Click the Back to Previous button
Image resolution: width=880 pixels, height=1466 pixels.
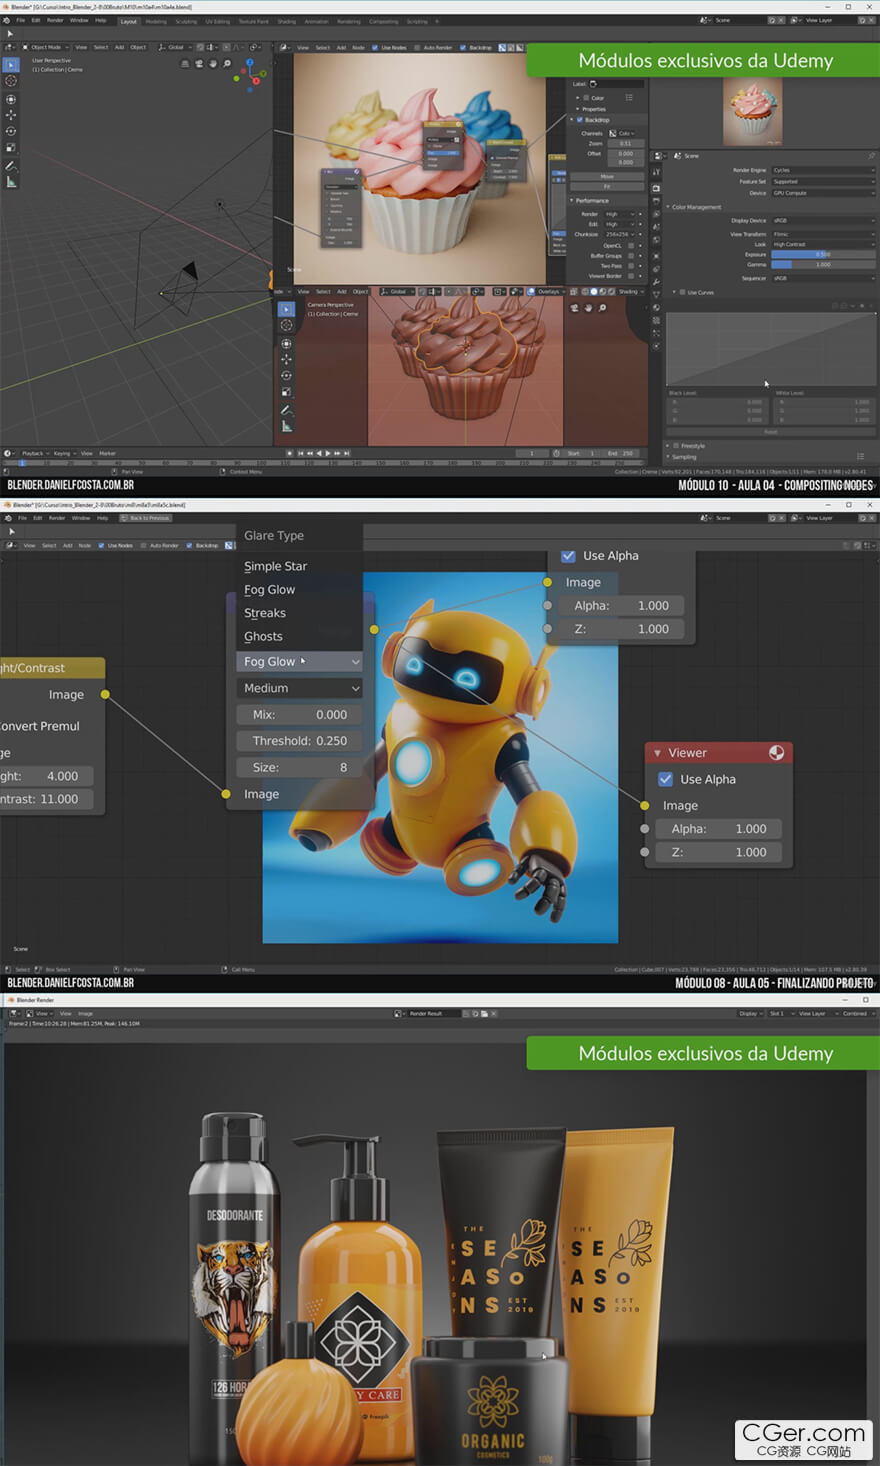145,518
